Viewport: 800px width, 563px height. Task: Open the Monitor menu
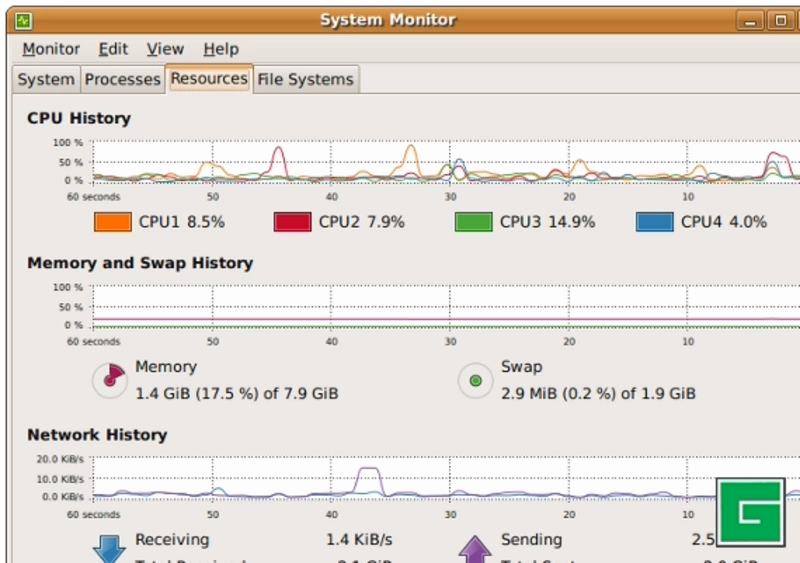pyautogui.click(x=51, y=49)
